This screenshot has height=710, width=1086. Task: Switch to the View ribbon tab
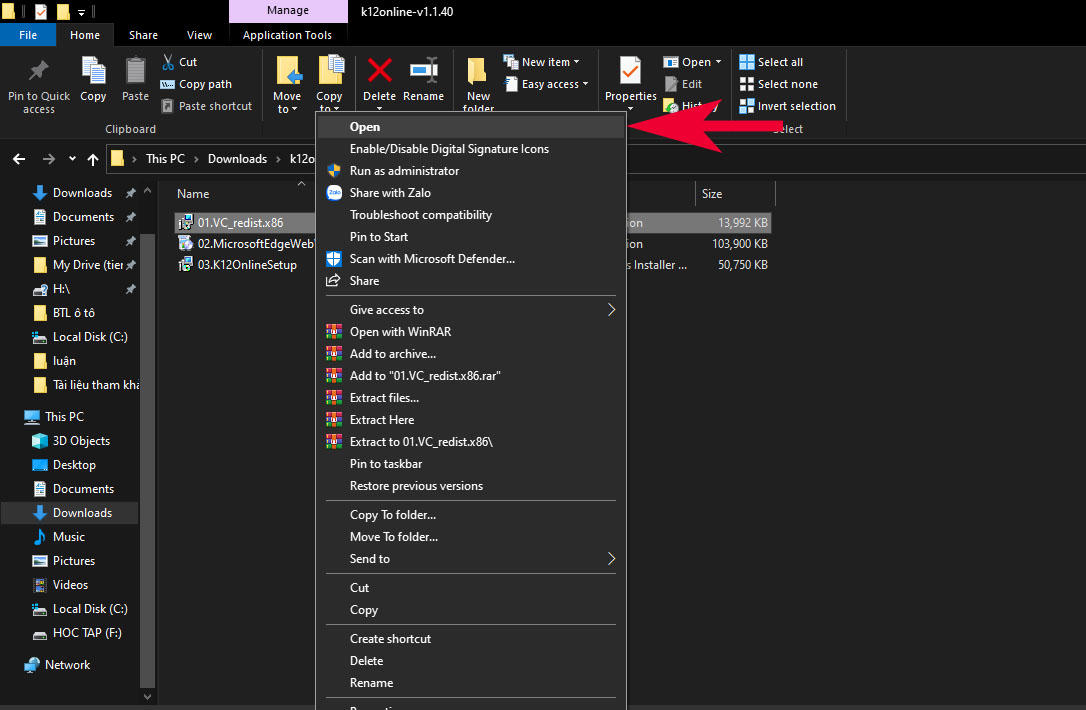[199, 35]
